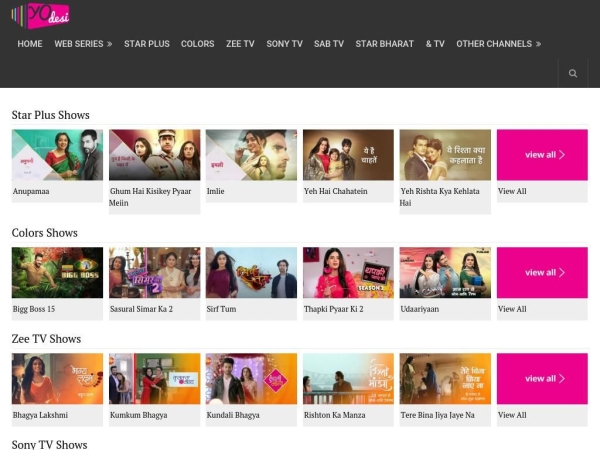
Task: Click the Star Plus Shows heading
Action: coord(51,115)
